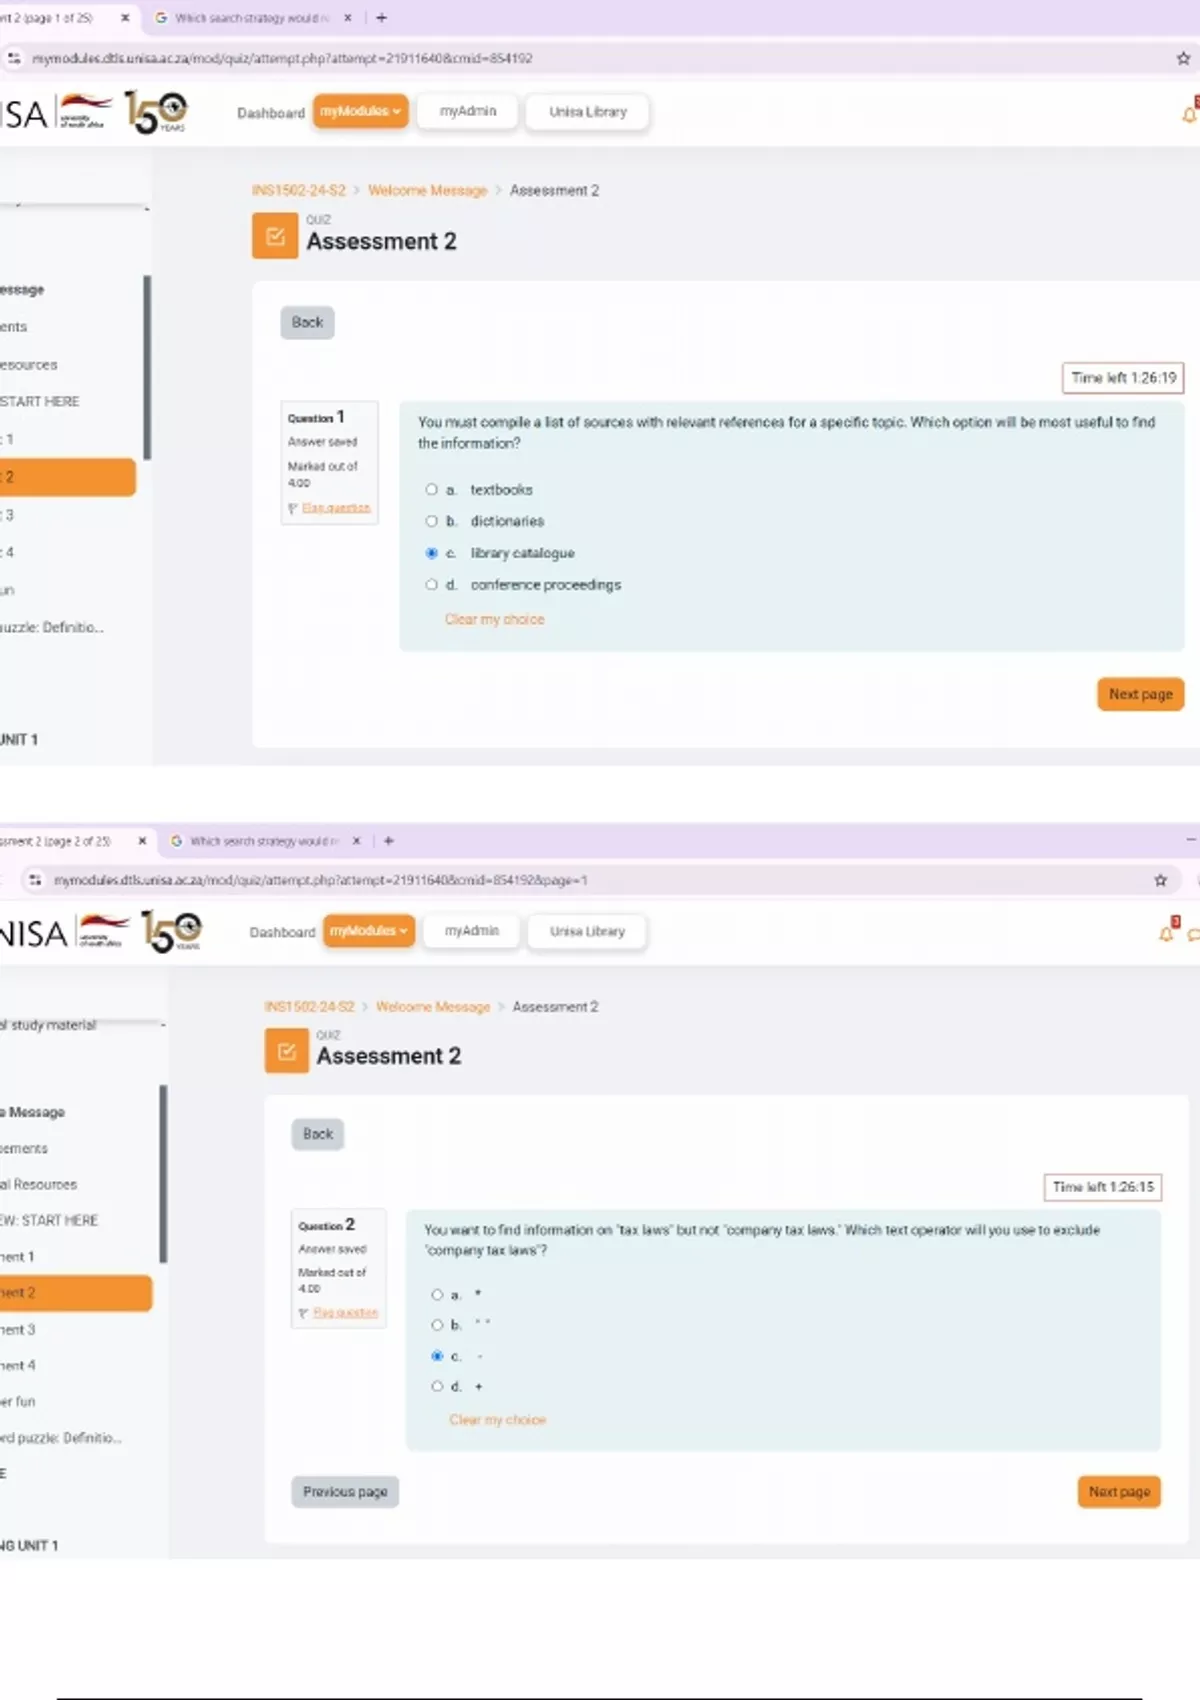The width and height of the screenshot is (1200, 1700).
Task: Select the 'textbooks' radio option
Action: 432,490
